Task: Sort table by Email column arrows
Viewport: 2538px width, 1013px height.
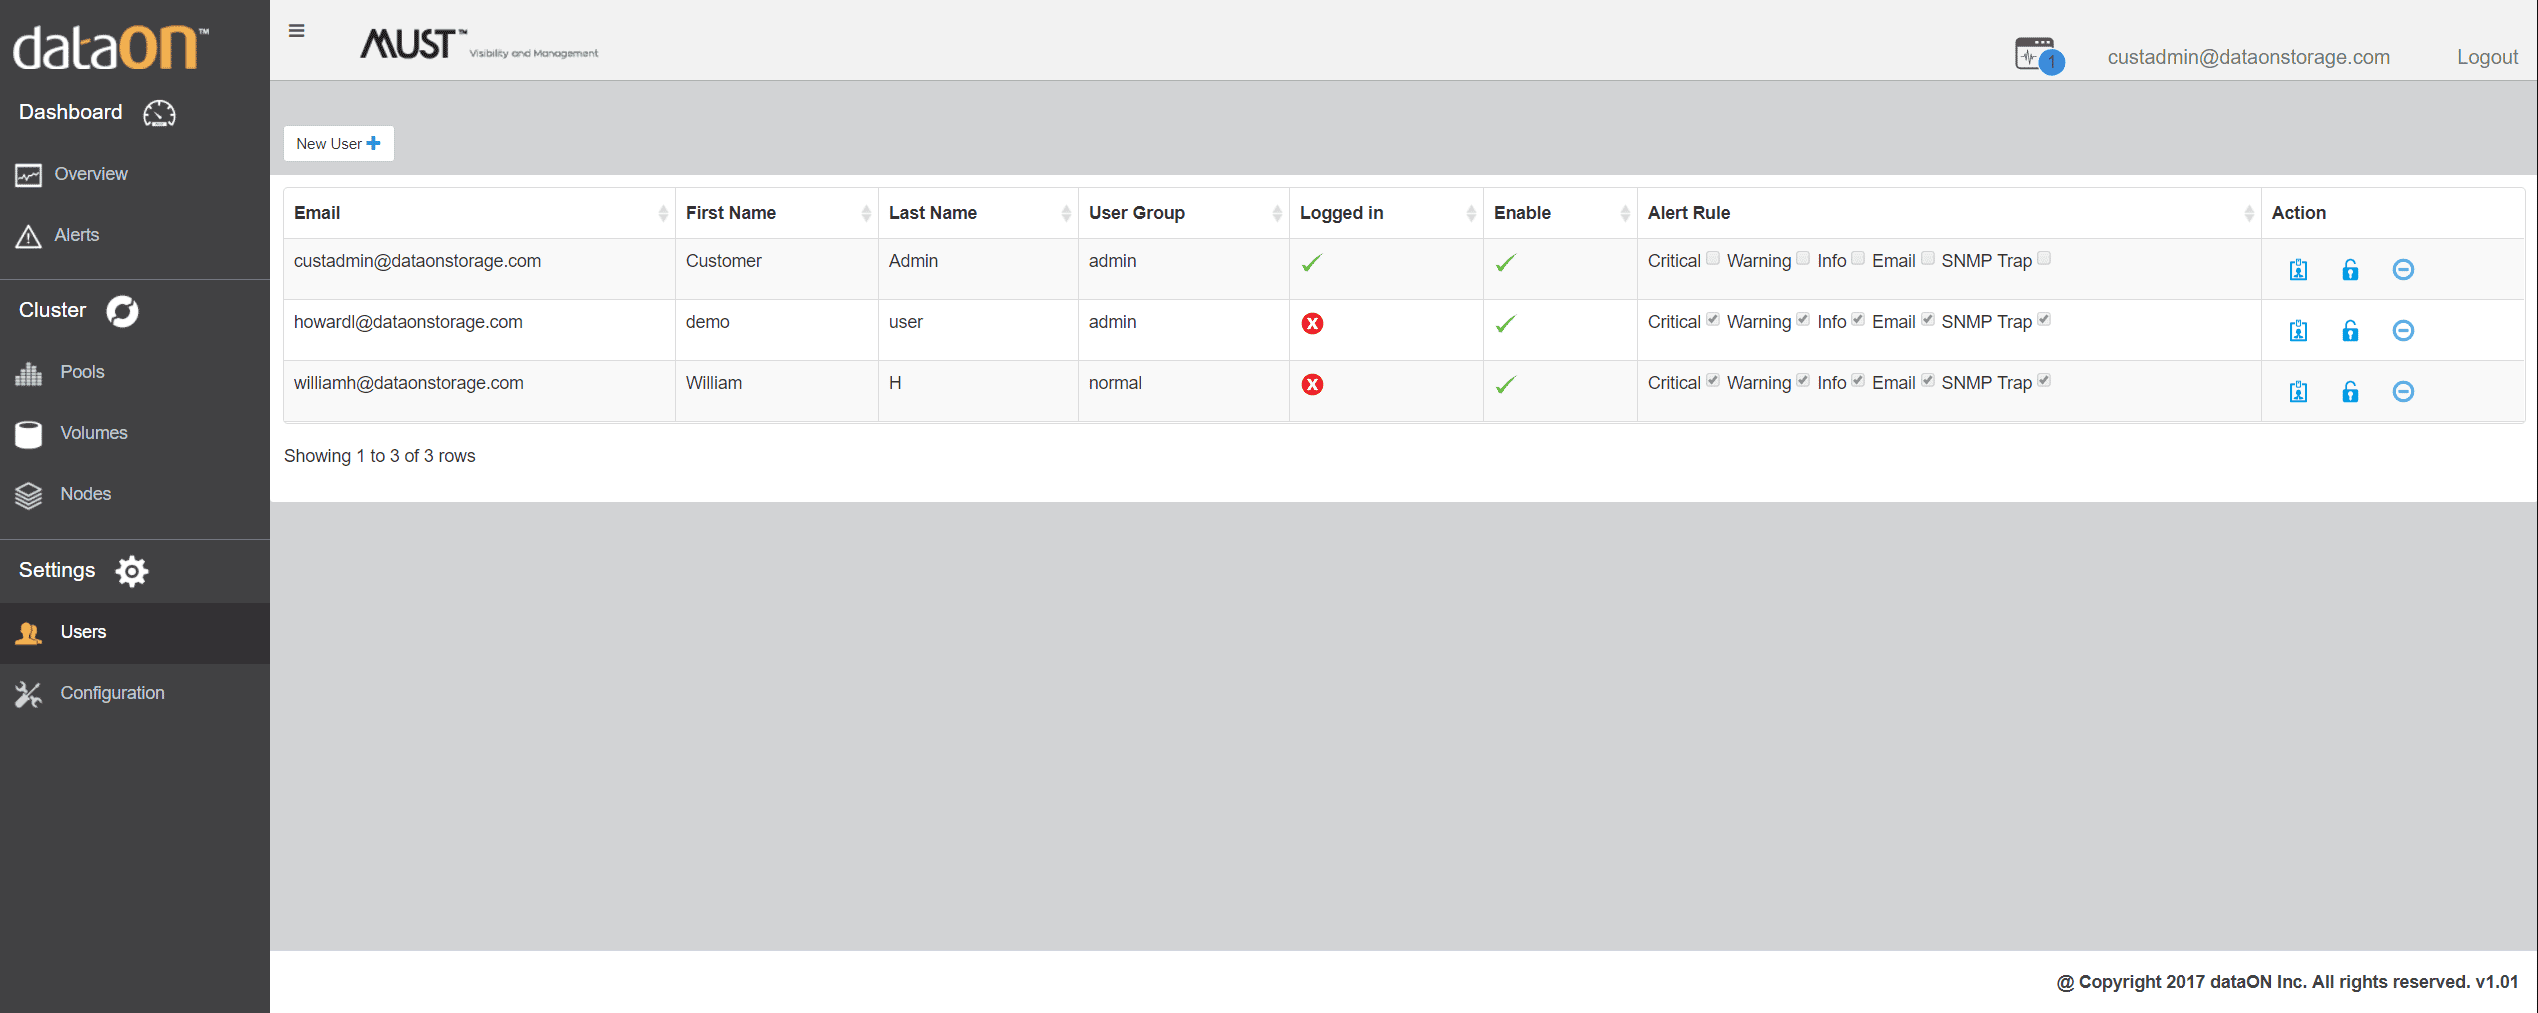Action: [663, 213]
